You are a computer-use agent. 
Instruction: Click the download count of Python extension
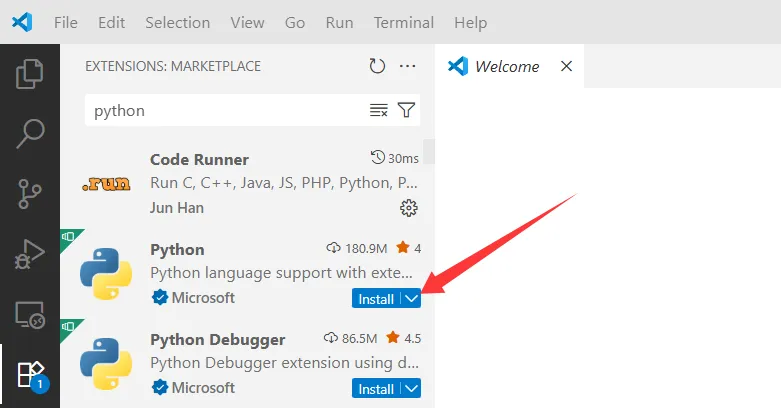click(357, 248)
